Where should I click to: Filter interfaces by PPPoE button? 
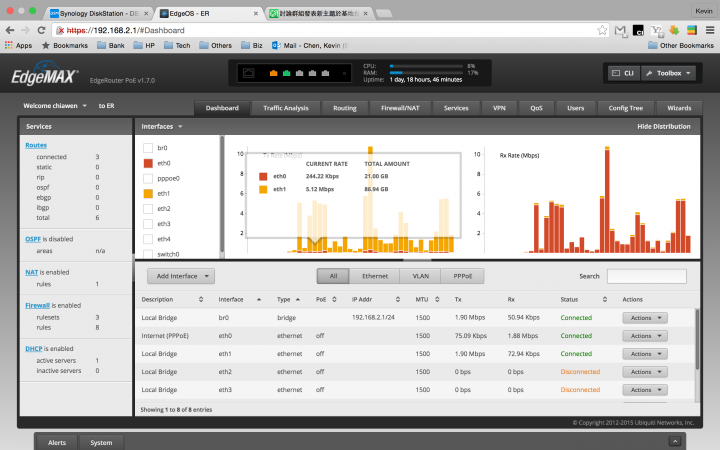point(462,276)
